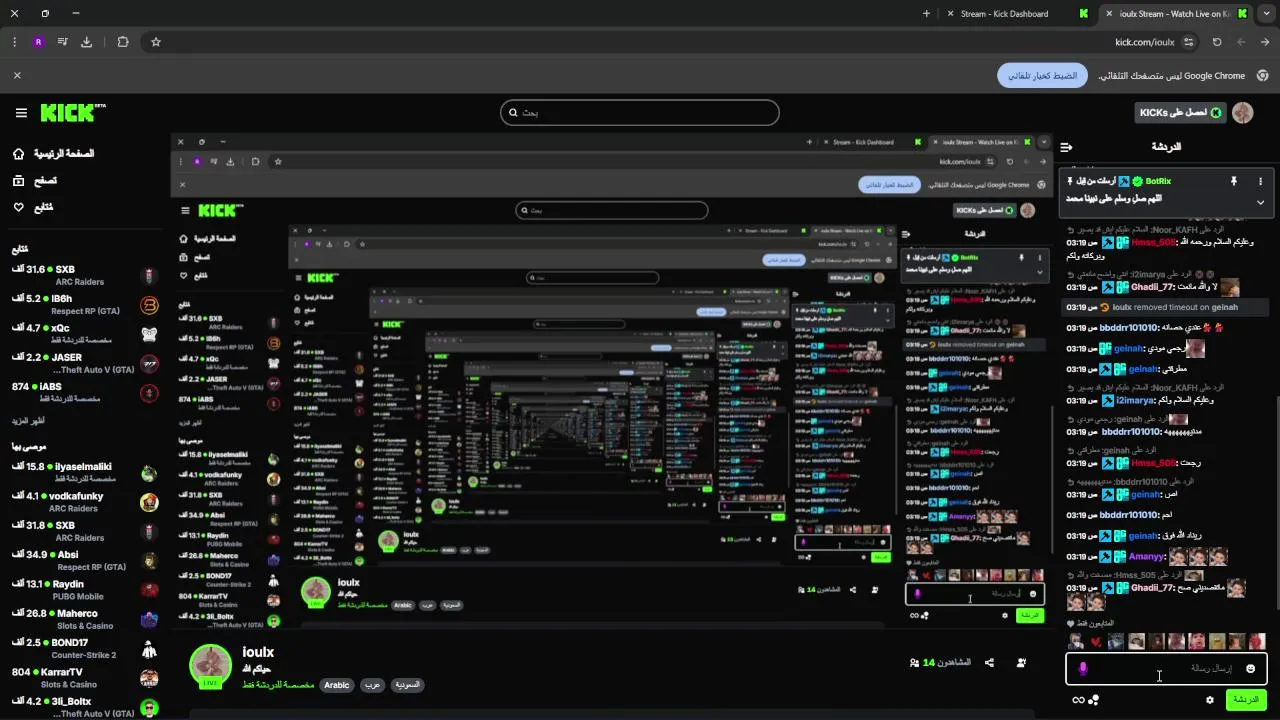Open the Chrome three-dot menu

pos(14,42)
